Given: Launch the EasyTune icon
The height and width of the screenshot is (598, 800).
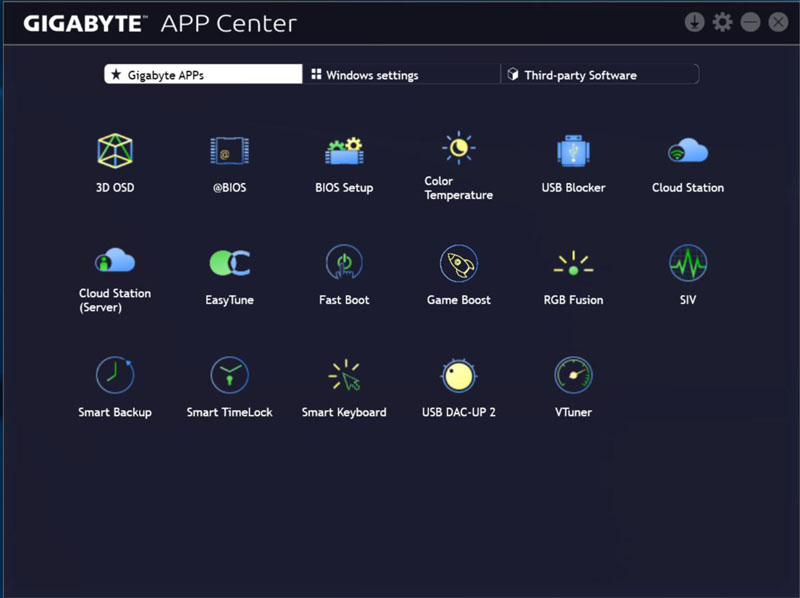Looking at the screenshot, I should point(230,263).
